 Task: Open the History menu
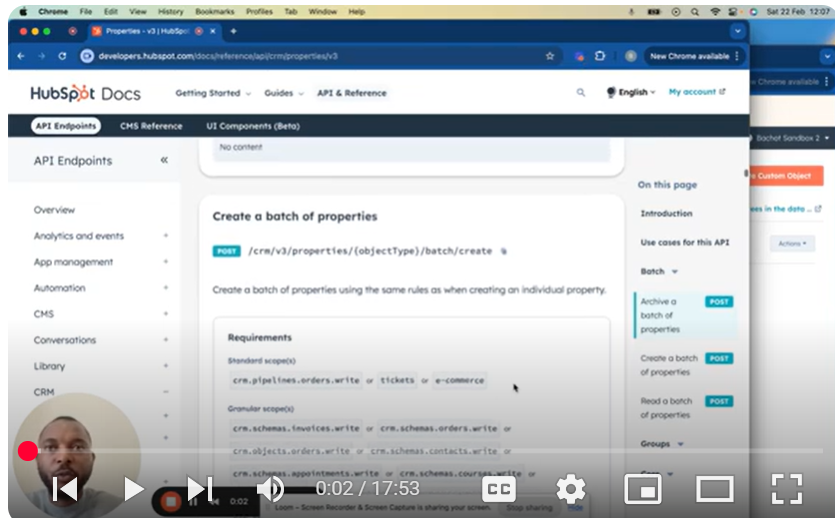tap(170, 11)
